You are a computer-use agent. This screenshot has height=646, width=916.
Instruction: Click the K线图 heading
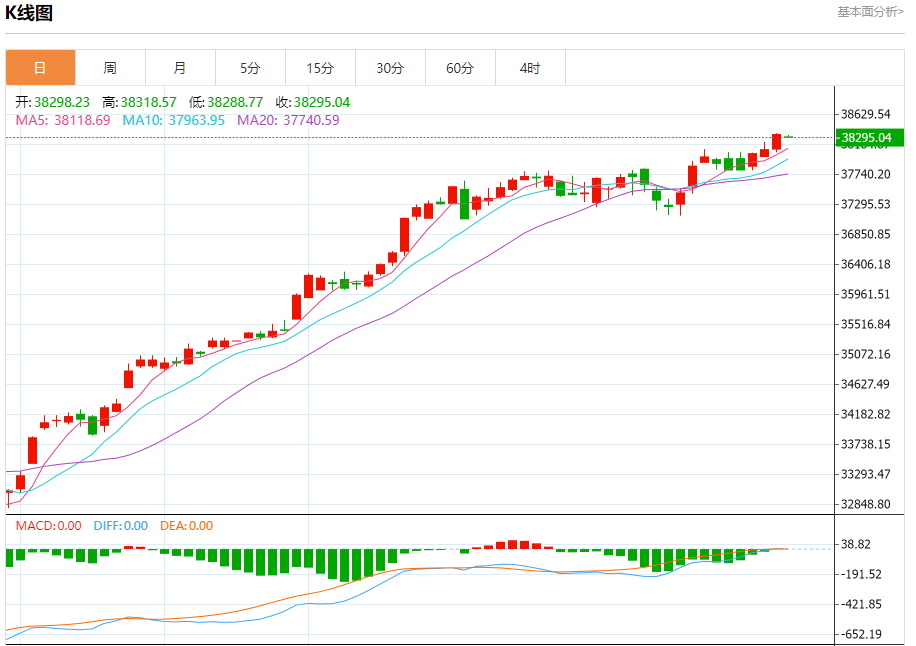click(29, 13)
